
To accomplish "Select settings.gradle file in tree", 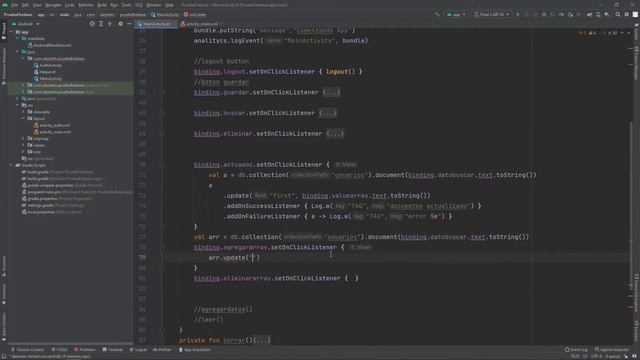I will point(53,205).
